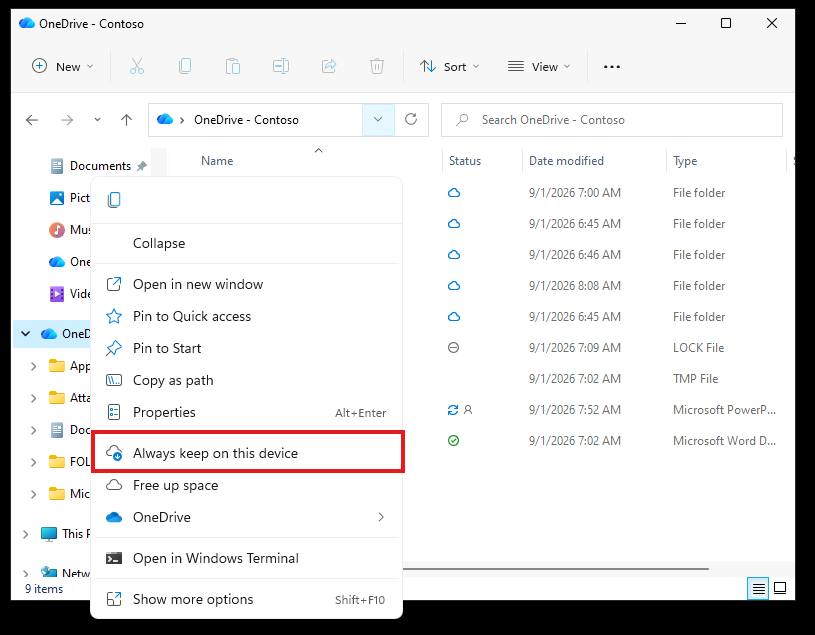The height and width of the screenshot is (635, 815).
Task: Click the Copy icon atop the context menu
Action: (x=114, y=200)
